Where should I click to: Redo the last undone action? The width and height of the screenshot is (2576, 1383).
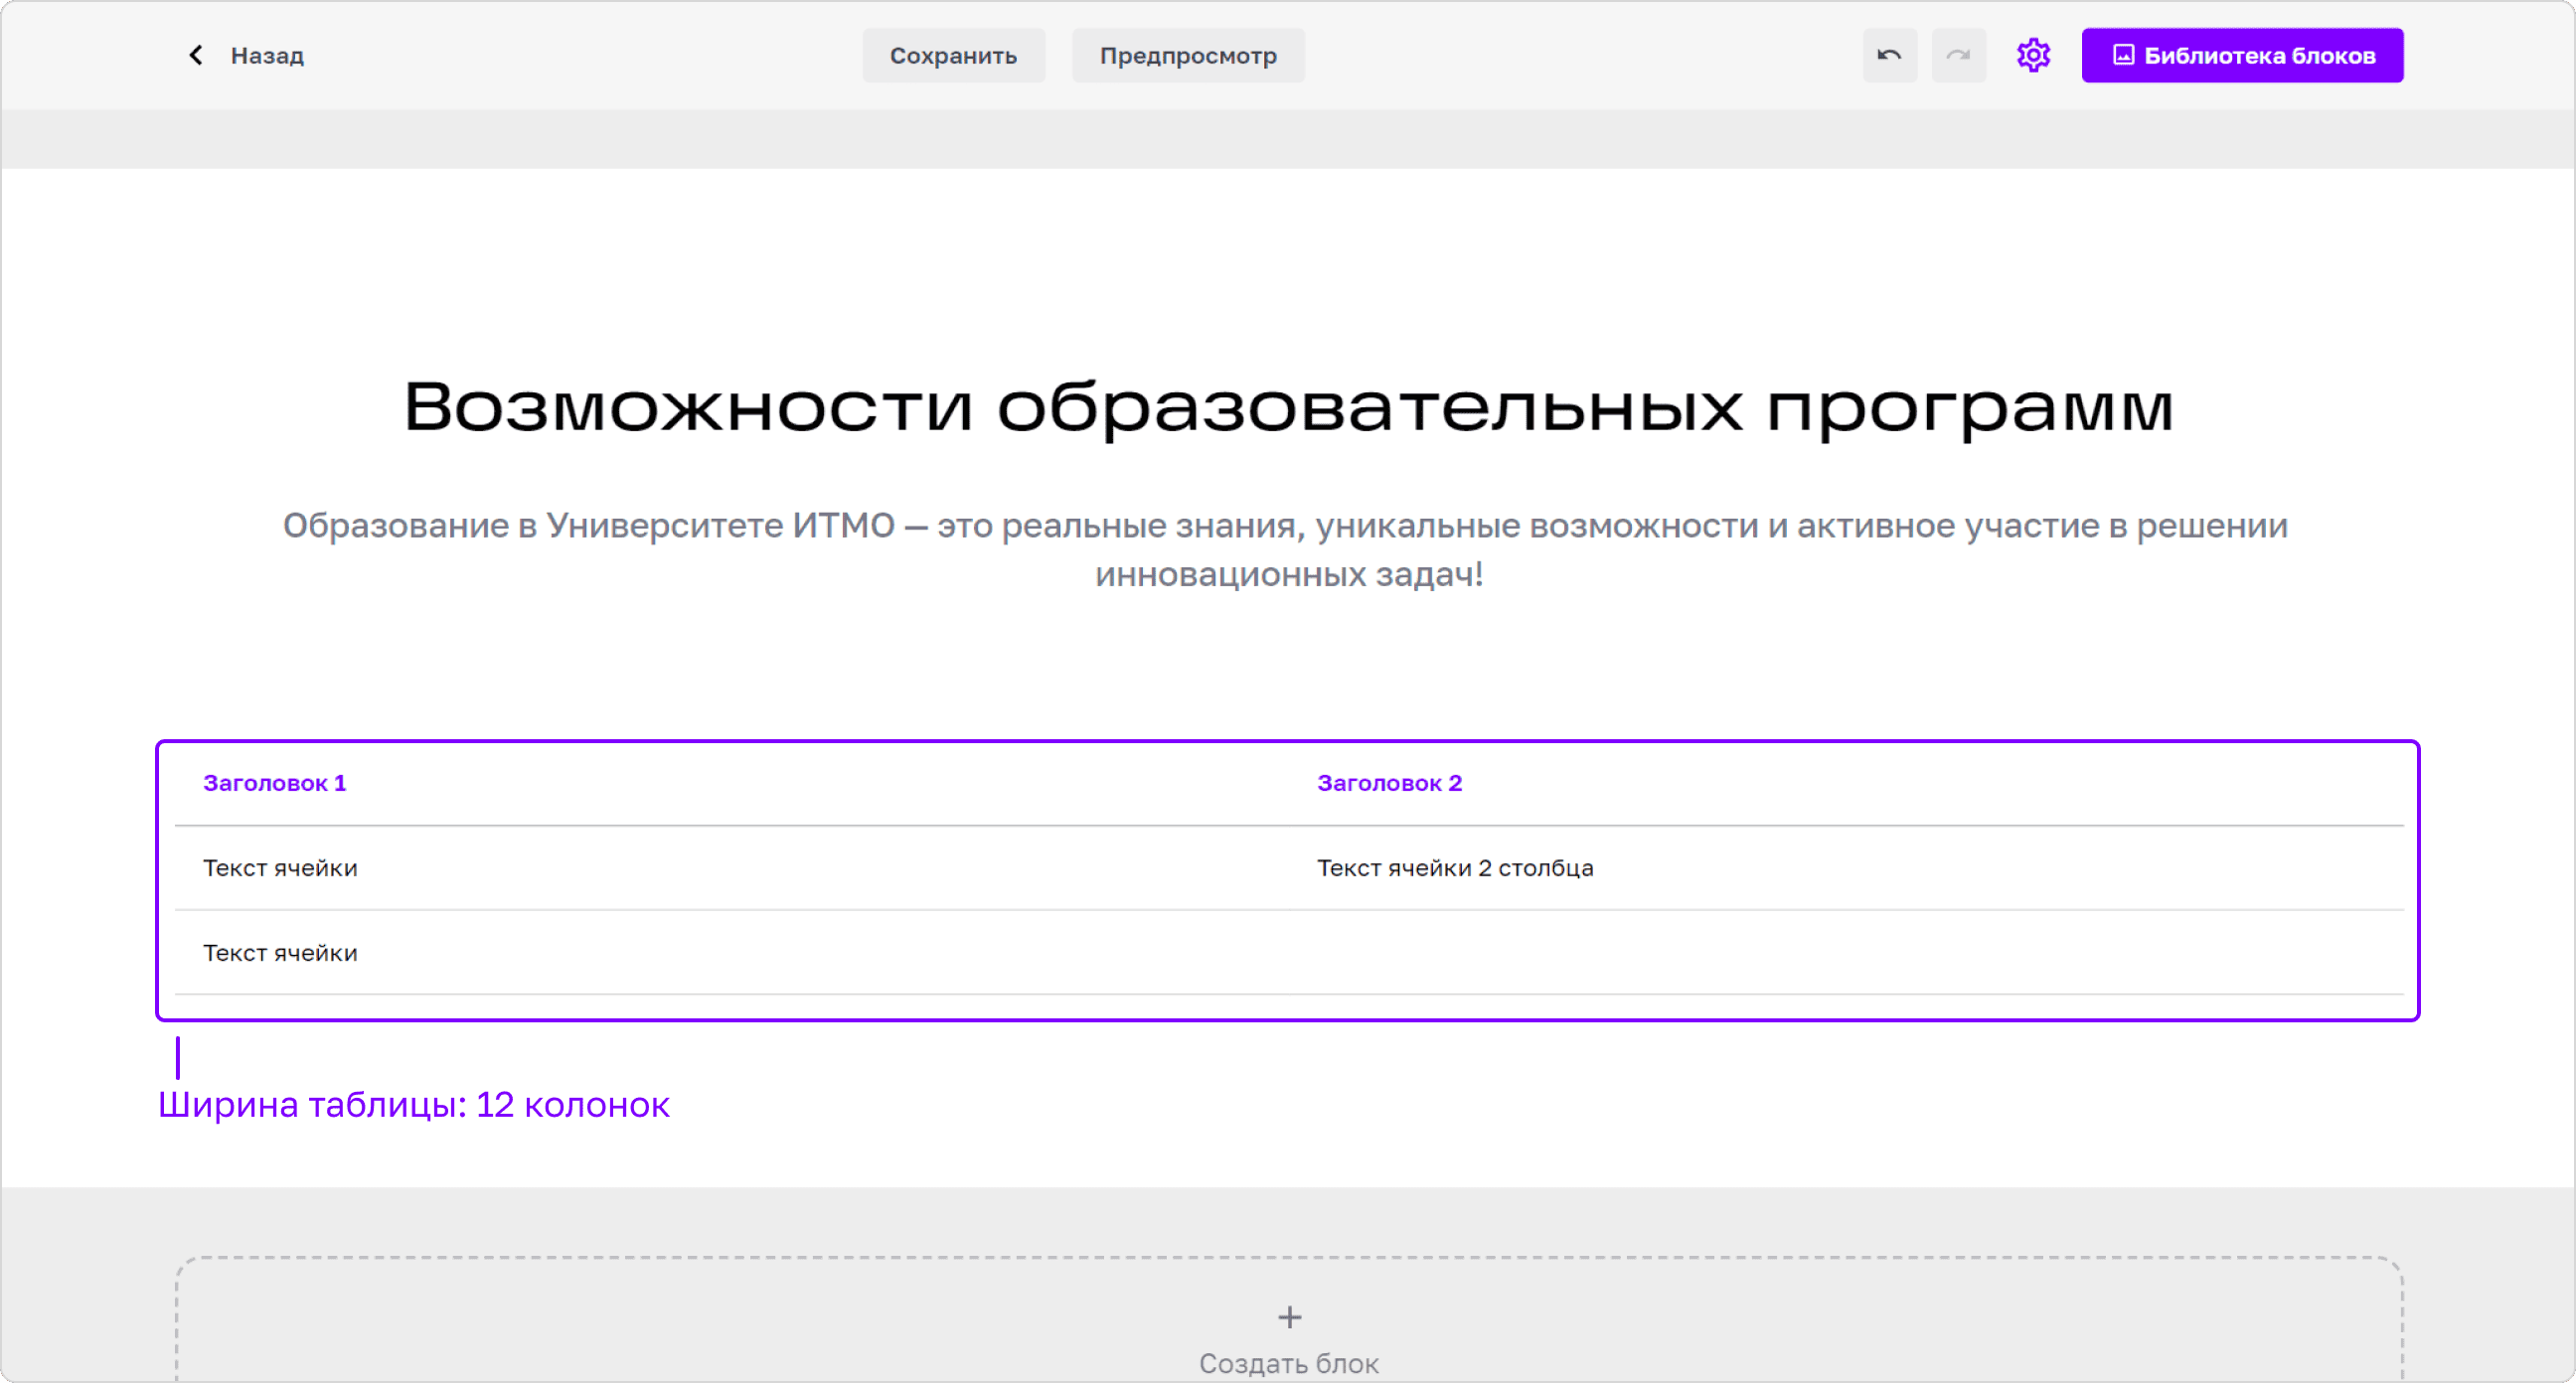pyautogui.click(x=1958, y=56)
